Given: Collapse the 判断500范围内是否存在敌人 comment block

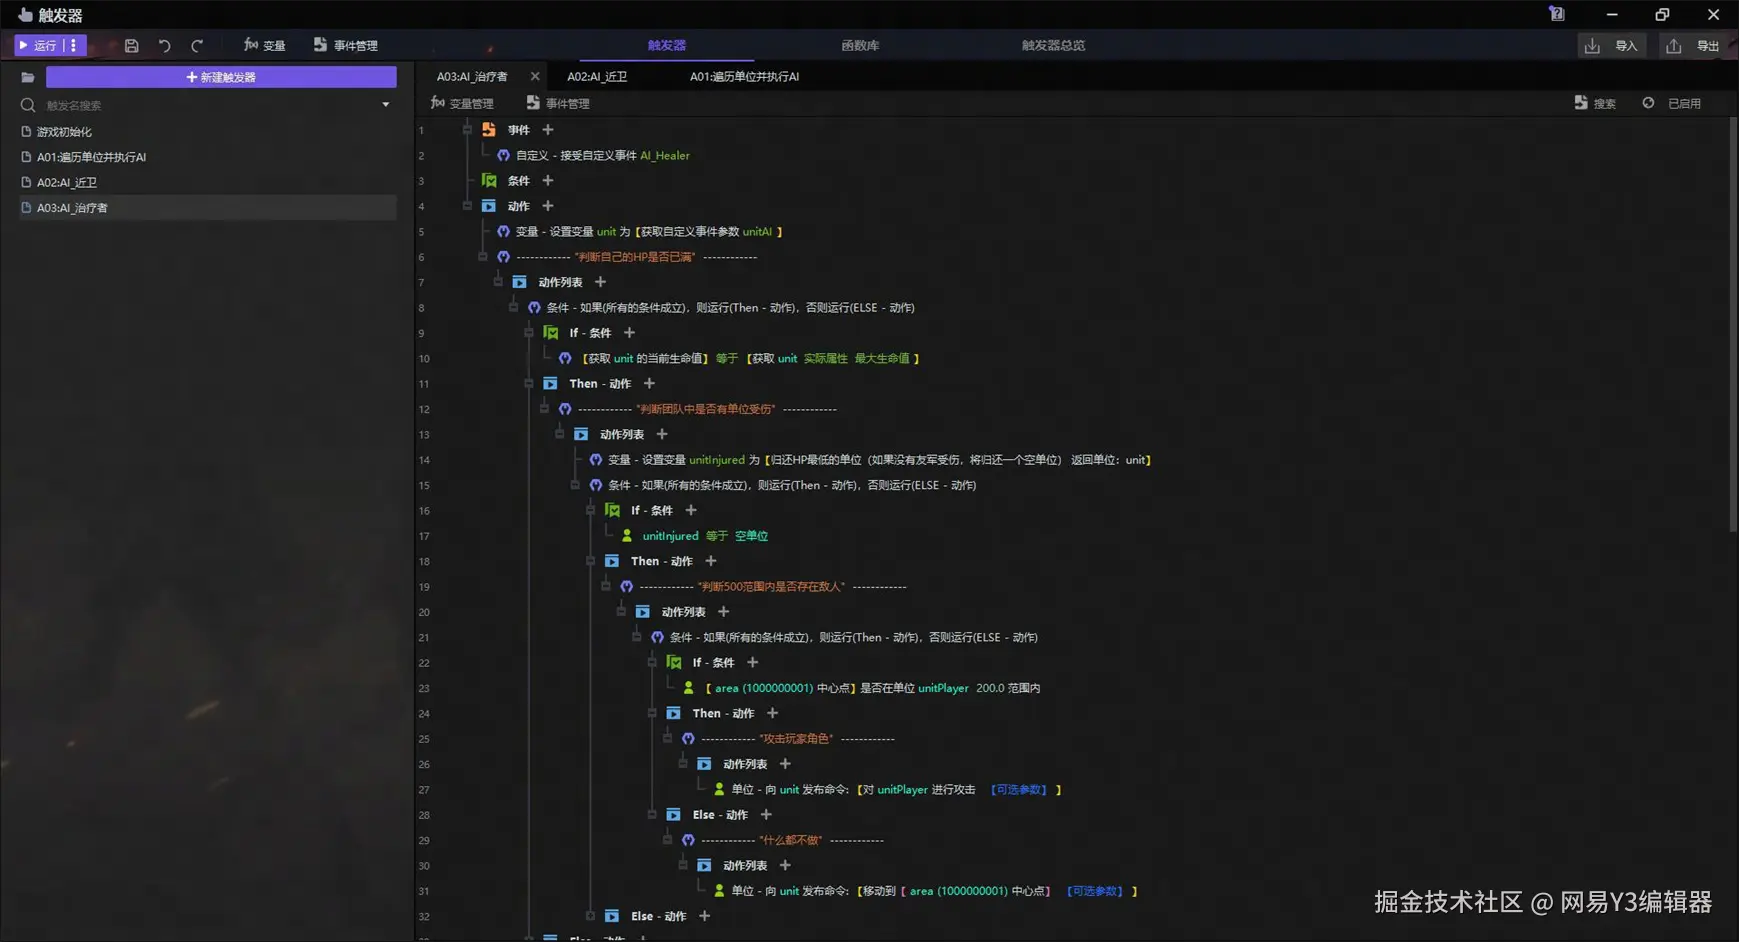Looking at the screenshot, I should [x=606, y=587].
